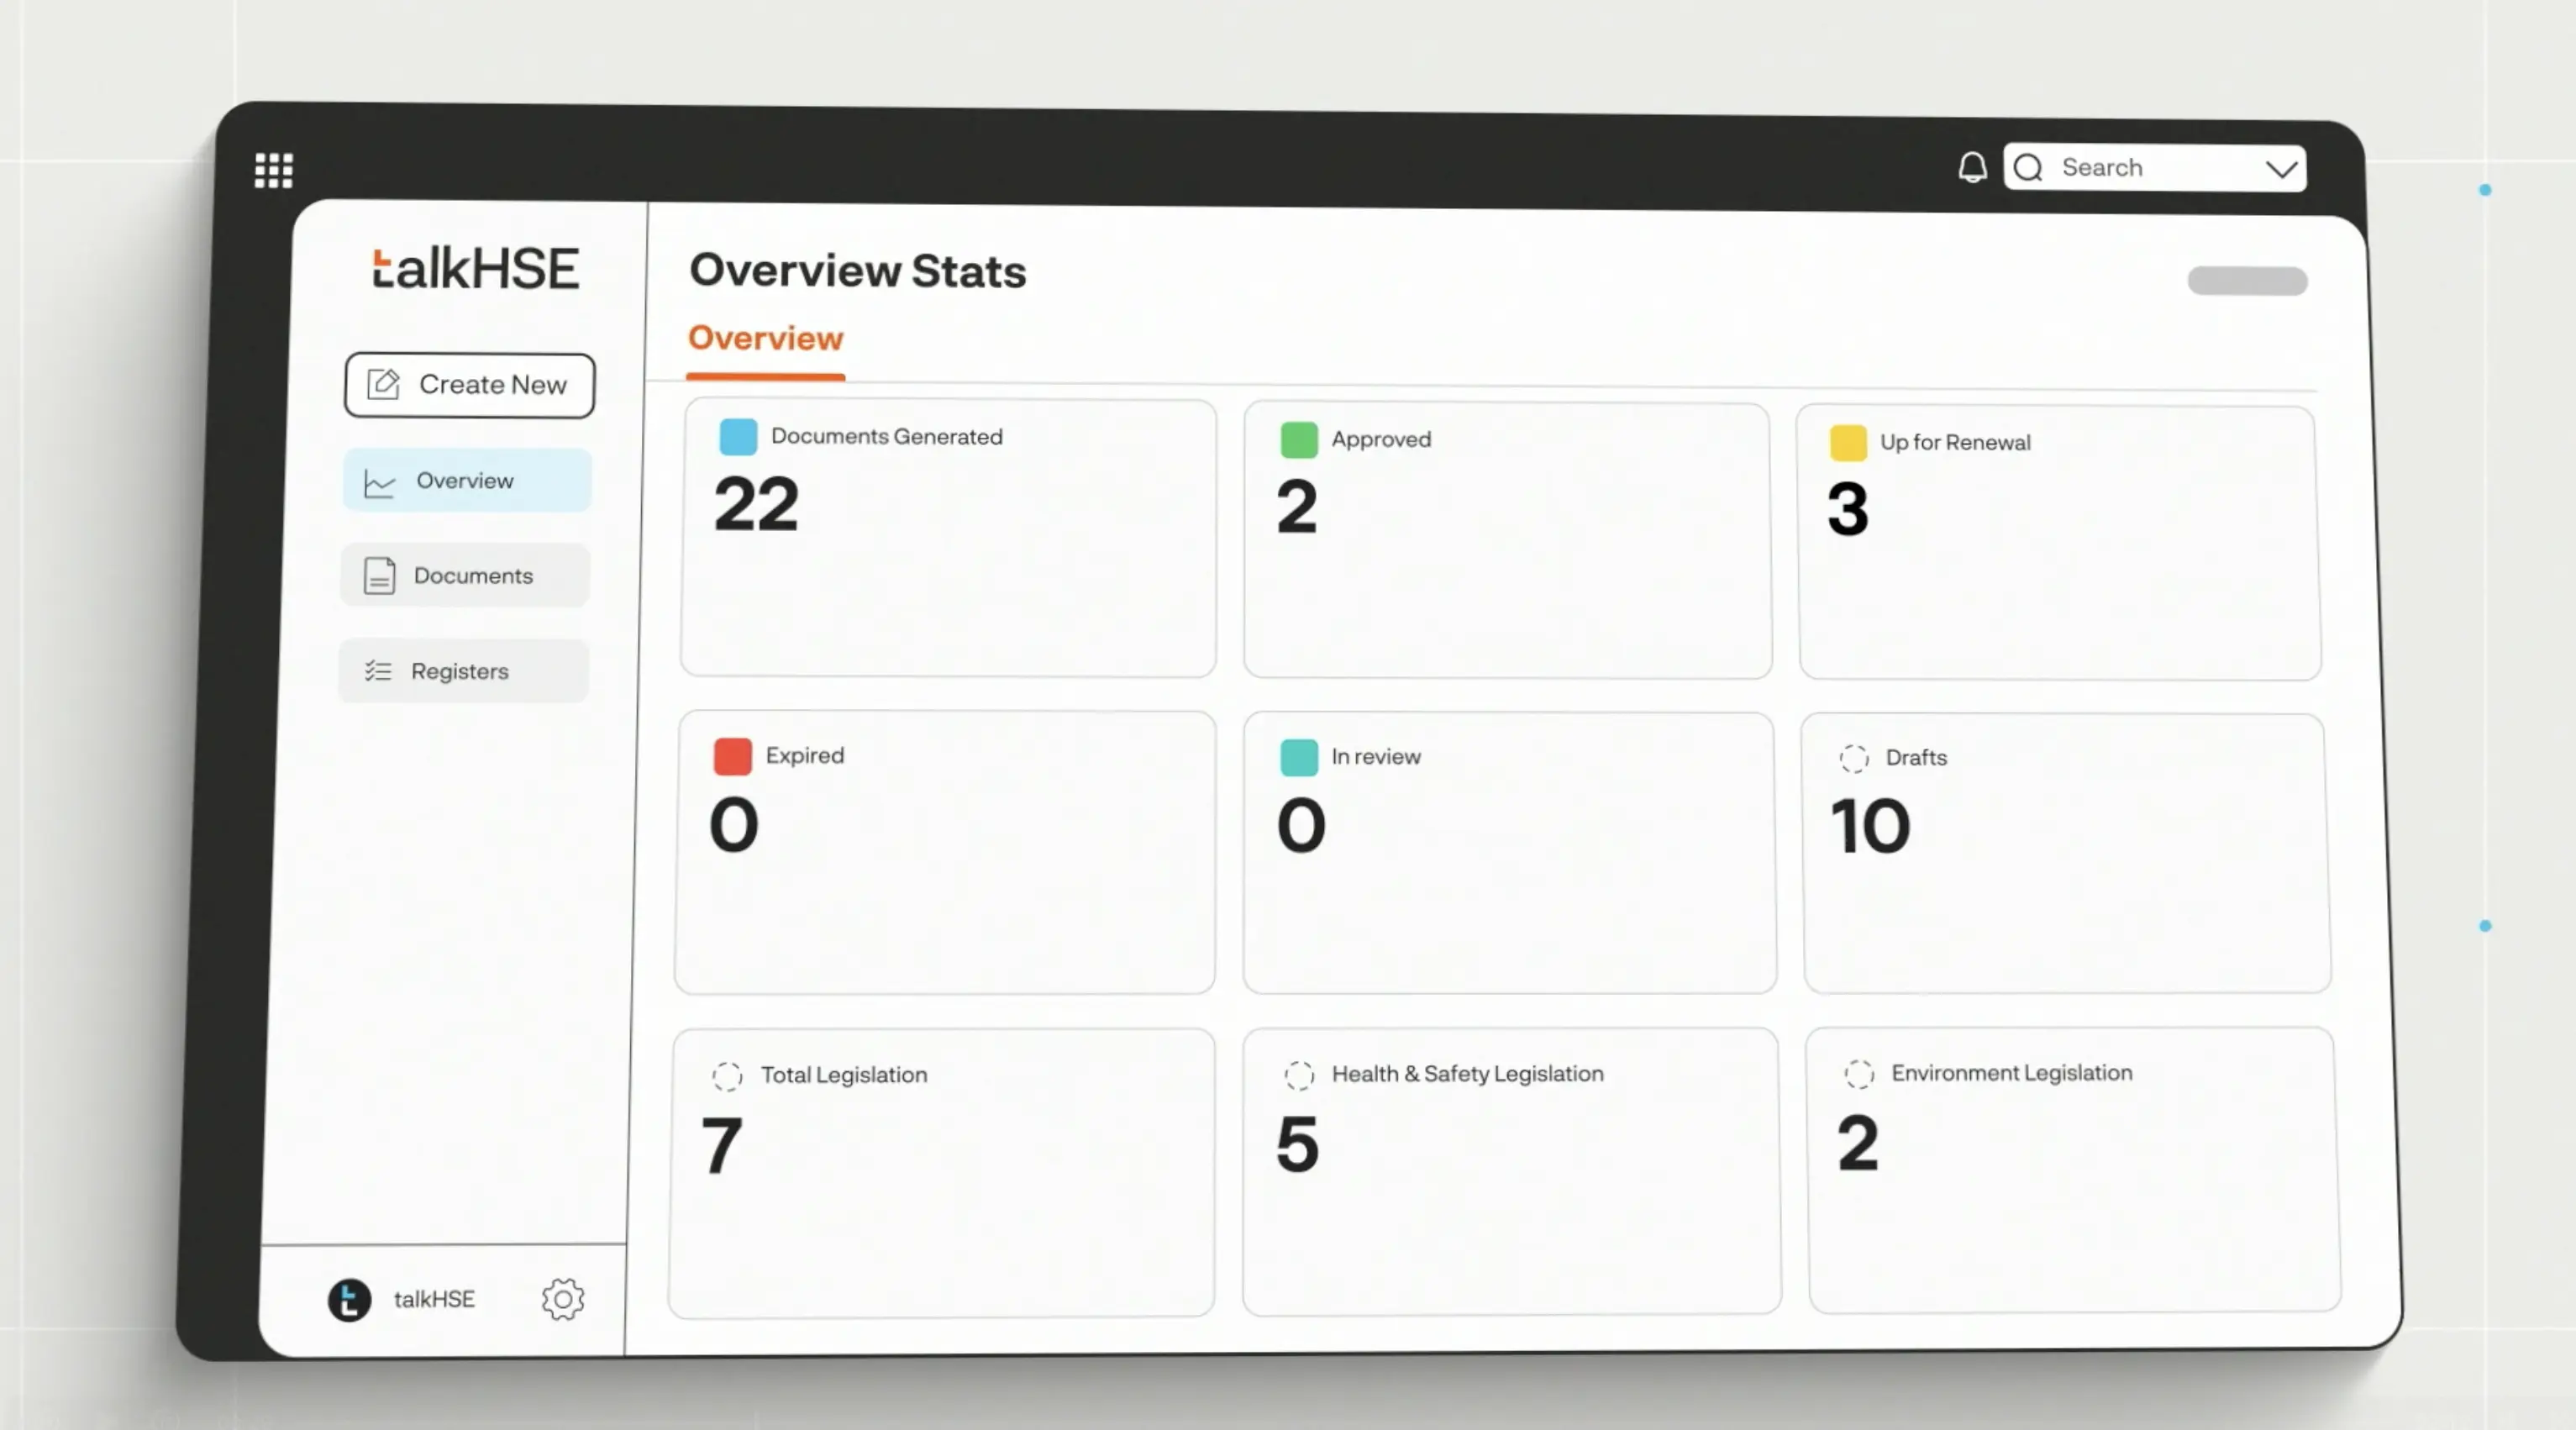This screenshot has width=2576, height=1430.
Task: Click Health & Safety Legislation circle icon
Action: click(x=1299, y=1075)
